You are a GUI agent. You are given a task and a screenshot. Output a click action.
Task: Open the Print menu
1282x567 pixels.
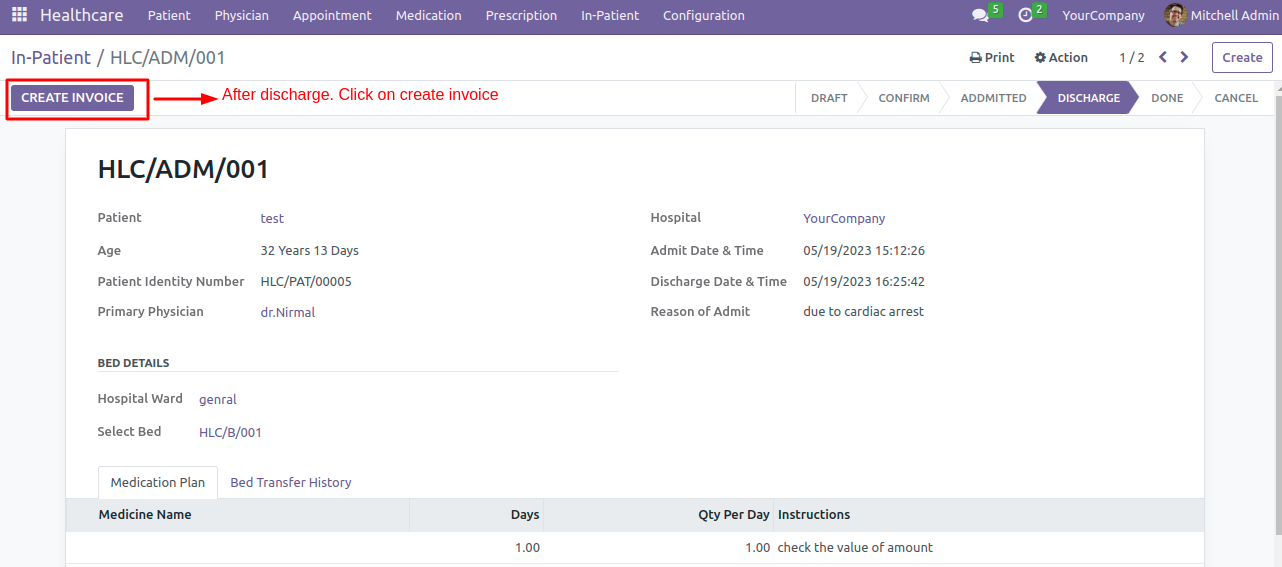(992, 57)
